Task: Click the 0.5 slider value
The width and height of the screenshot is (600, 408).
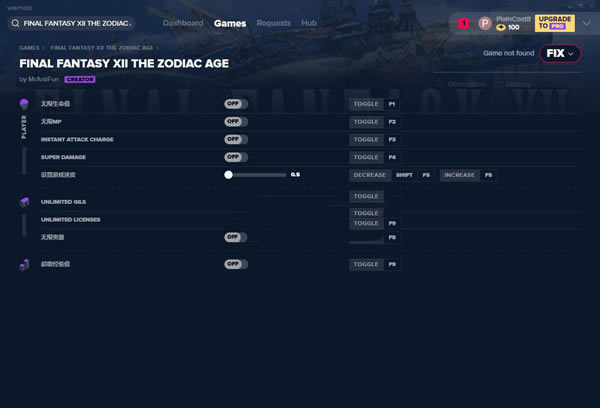Action: click(x=295, y=175)
